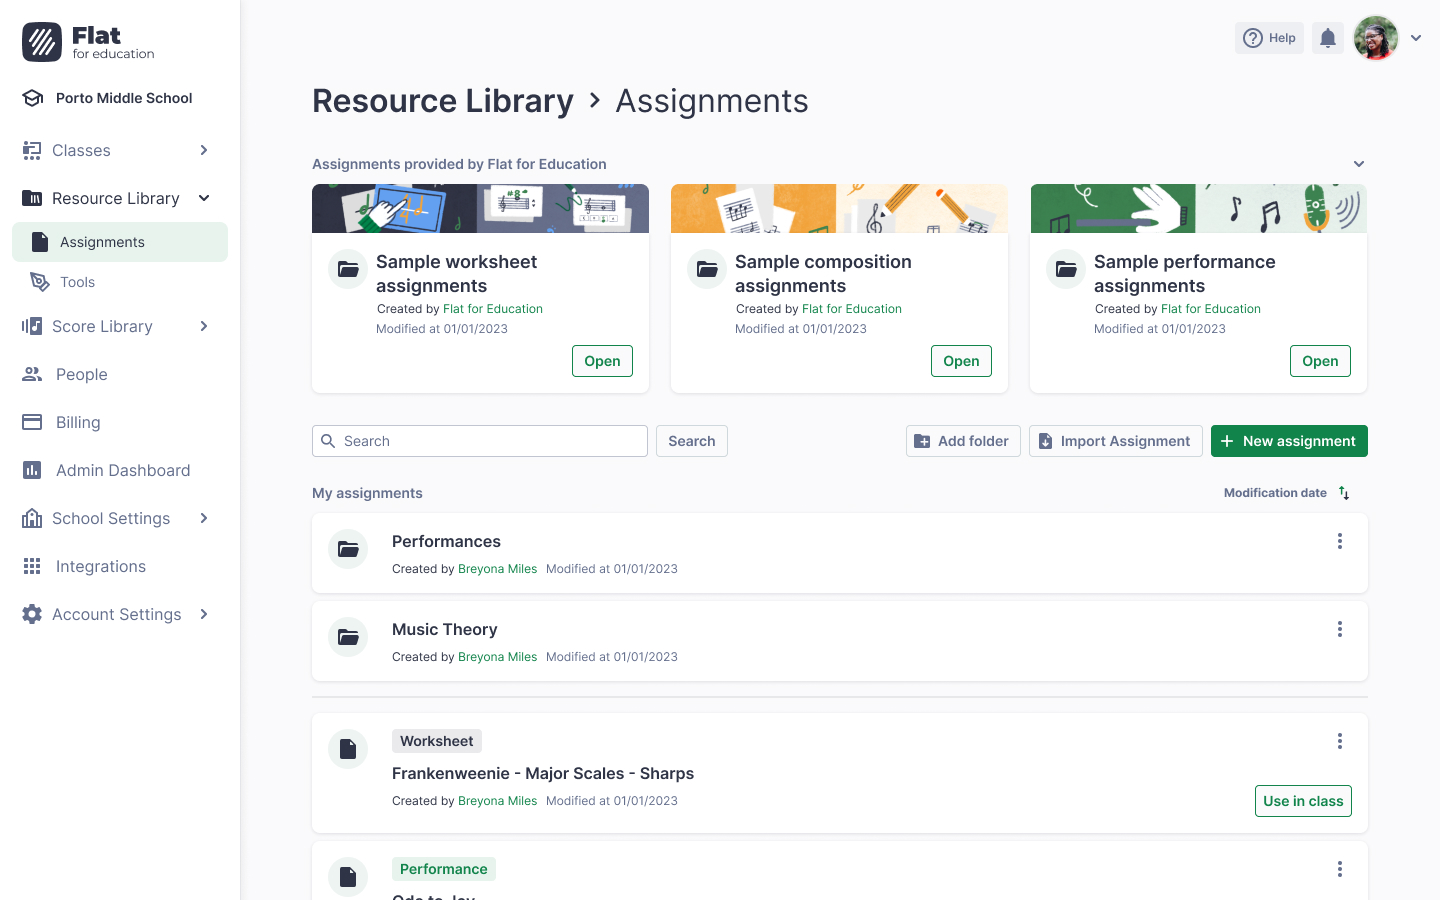The width and height of the screenshot is (1440, 900).
Task: Toggle the modification date sort order
Action: pyautogui.click(x=1344, y=493)
